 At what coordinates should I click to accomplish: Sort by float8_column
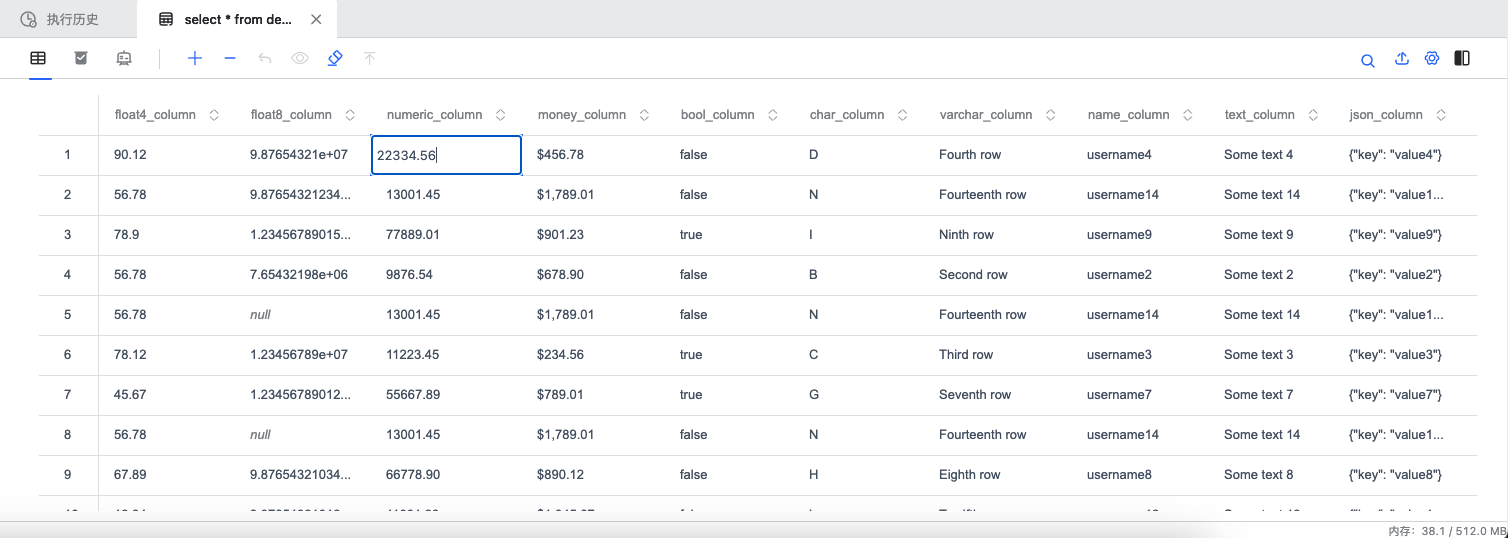coord(350,115)
